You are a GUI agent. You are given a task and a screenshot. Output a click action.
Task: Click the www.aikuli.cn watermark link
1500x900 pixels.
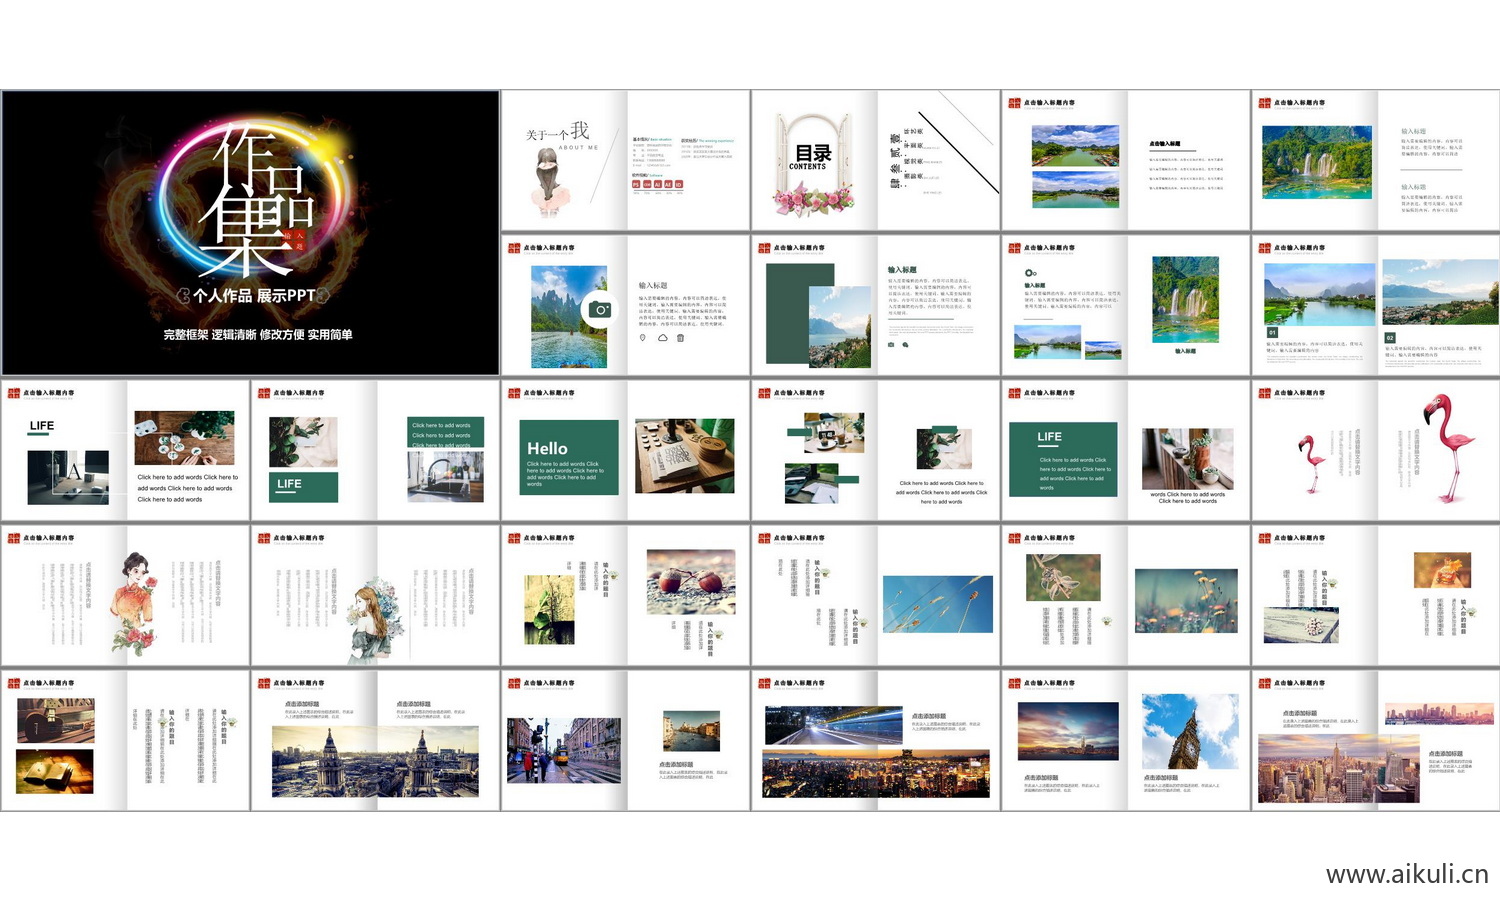pos(1406,874)
